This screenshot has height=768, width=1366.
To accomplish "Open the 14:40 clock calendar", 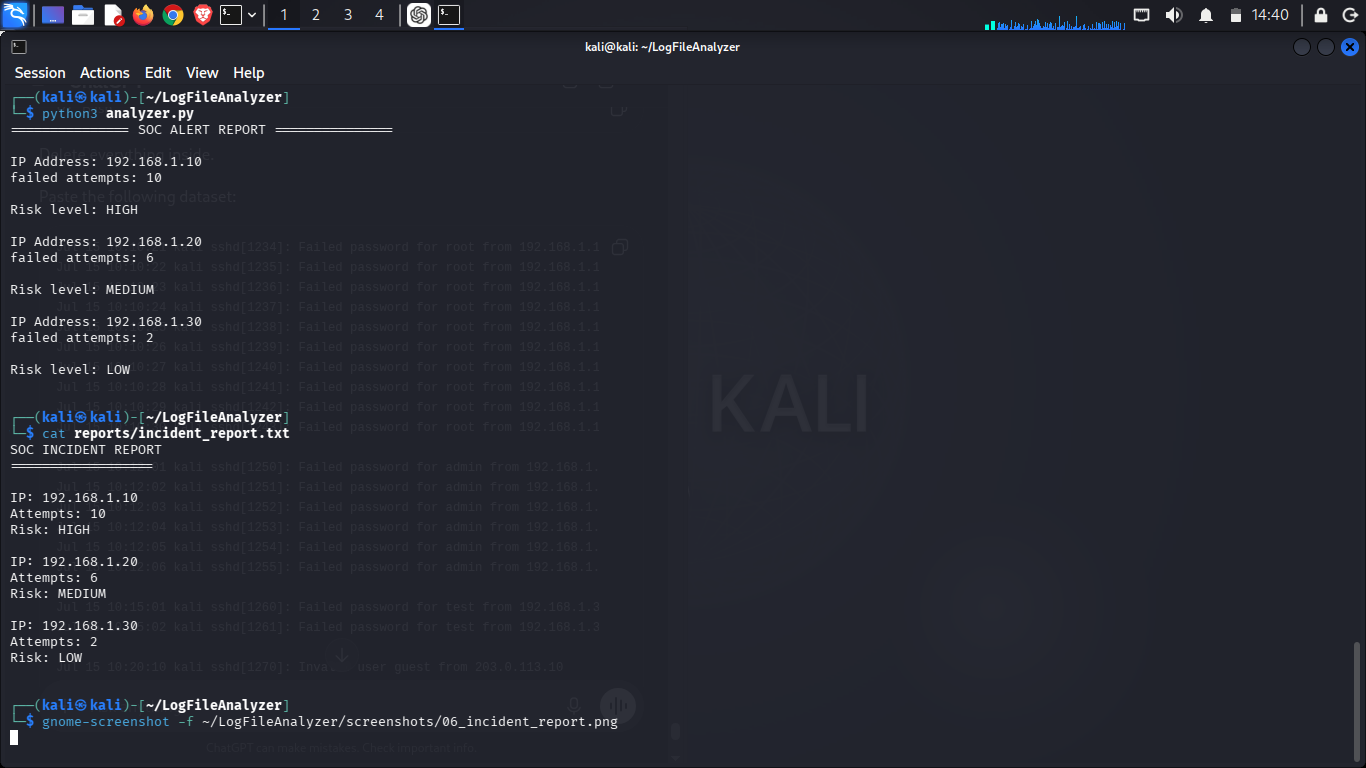I will pos(1270,15).
